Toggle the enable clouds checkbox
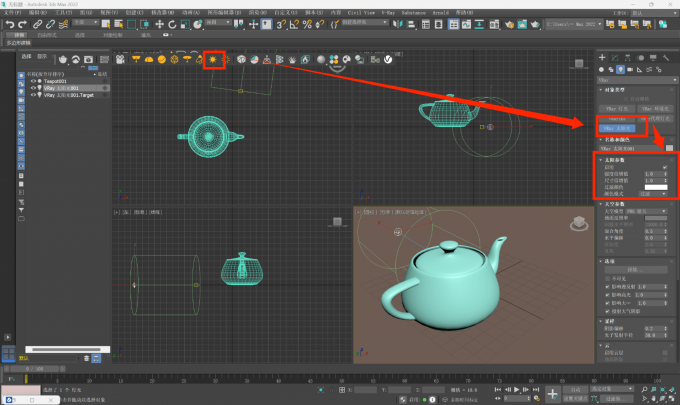Screen dimensions: 680x405 click(x=665, y=353)
